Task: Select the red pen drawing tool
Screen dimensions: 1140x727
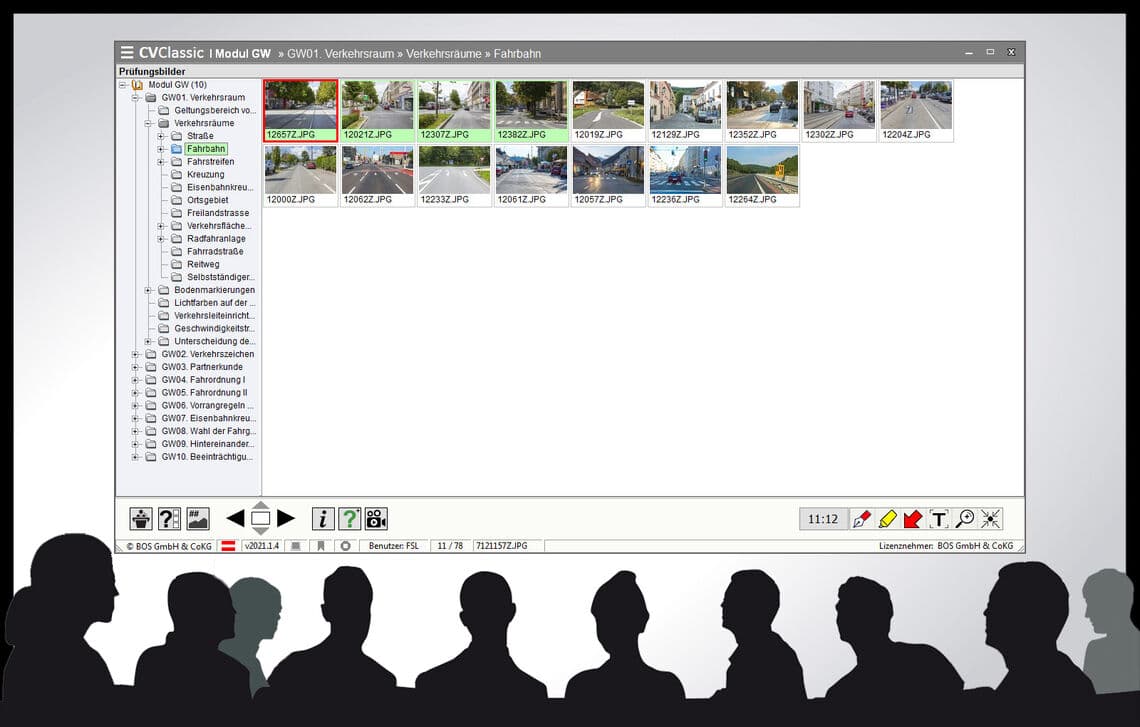Action: [862, 519]
